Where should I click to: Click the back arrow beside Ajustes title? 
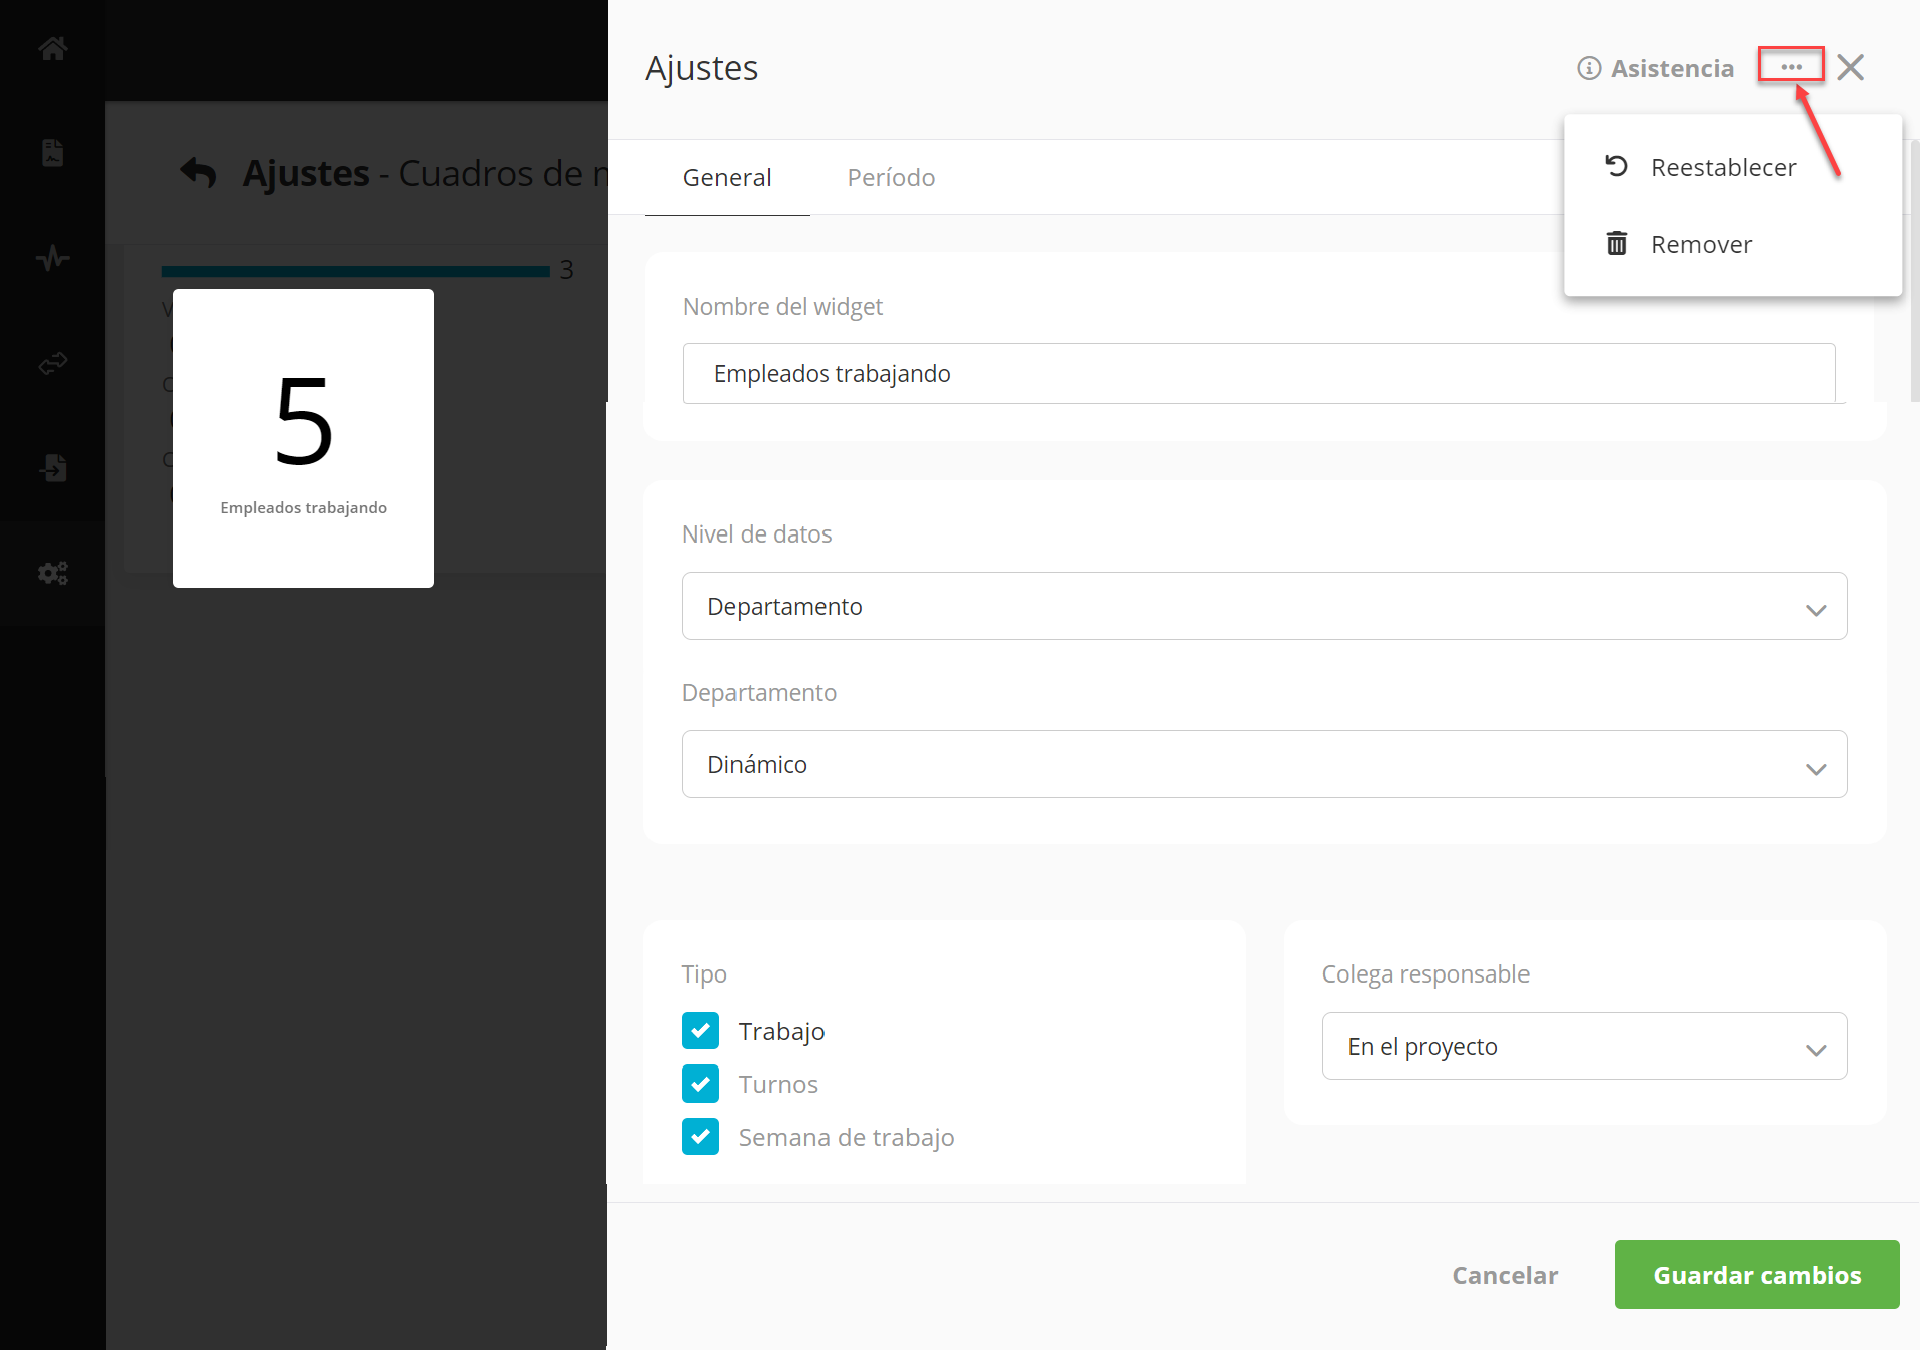(199, 173)
